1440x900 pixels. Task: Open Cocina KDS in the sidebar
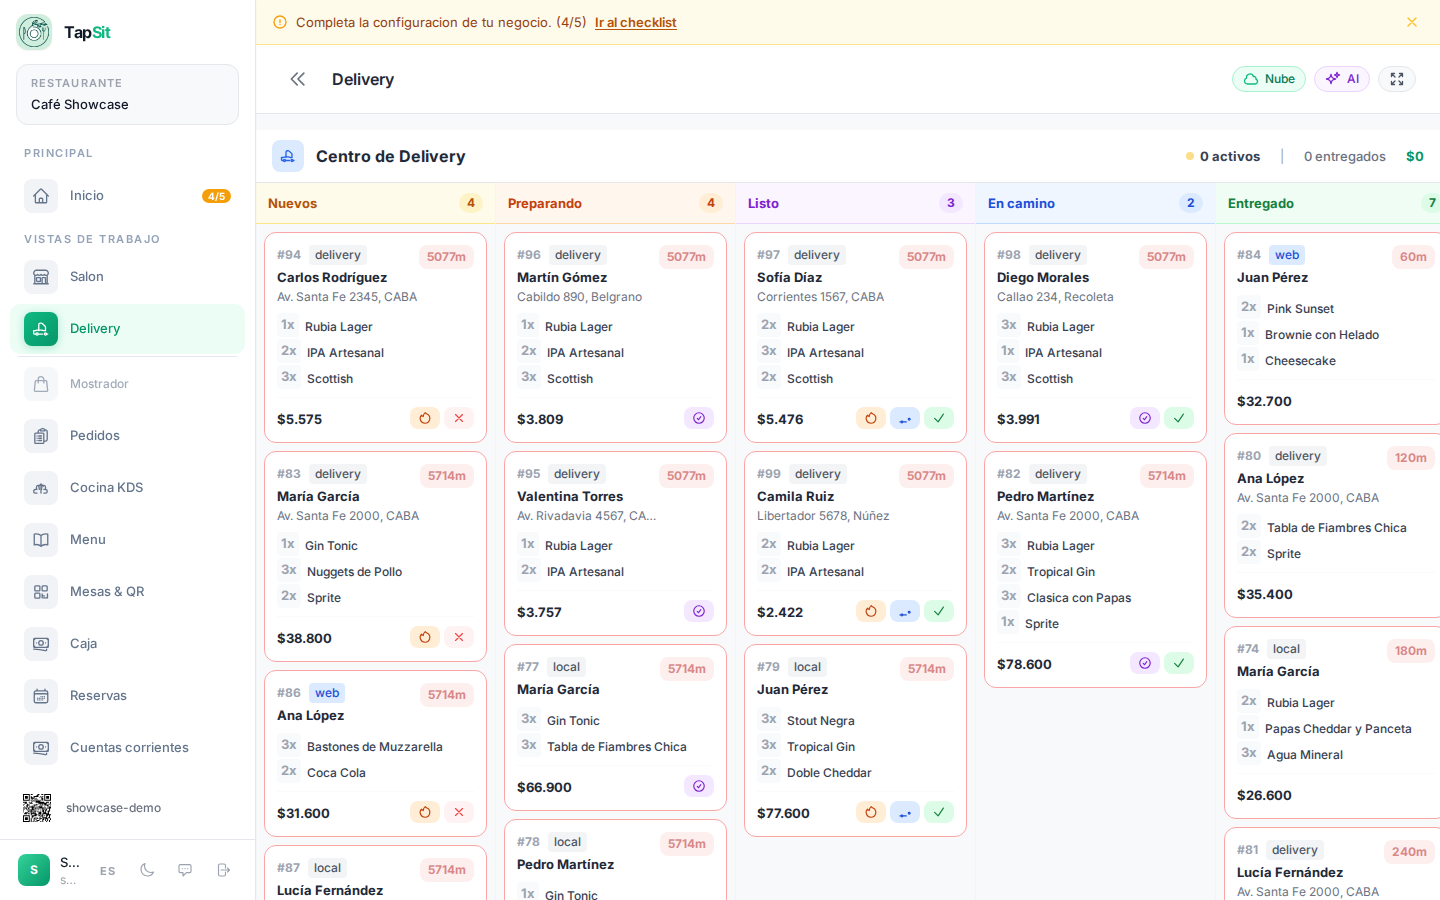coord(127,488)
